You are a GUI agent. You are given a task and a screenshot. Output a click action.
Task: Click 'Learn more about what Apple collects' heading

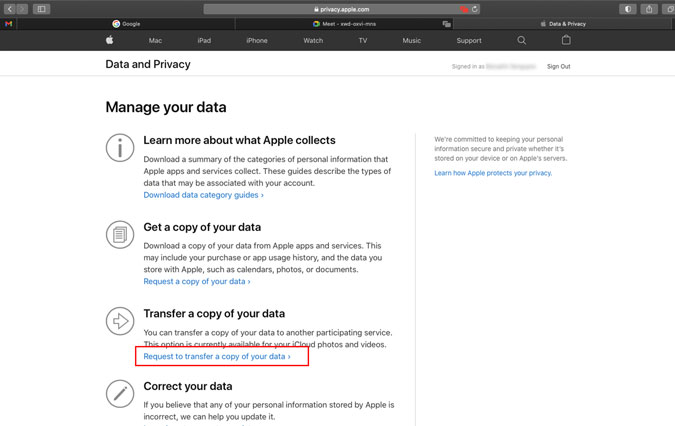[239, 140]
